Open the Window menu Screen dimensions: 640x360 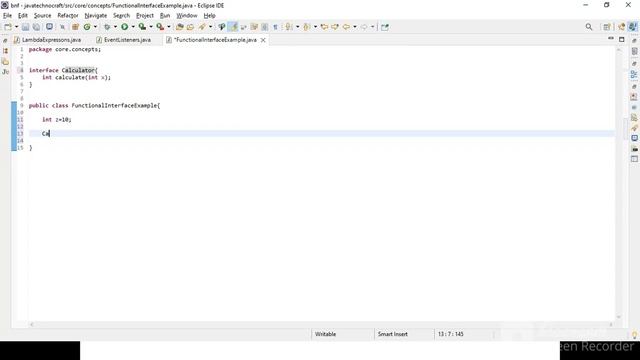pos(187,16)
